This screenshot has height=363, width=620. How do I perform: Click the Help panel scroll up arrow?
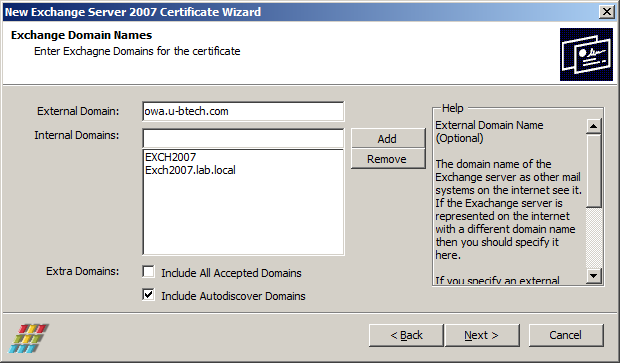[x=594, y=126]
